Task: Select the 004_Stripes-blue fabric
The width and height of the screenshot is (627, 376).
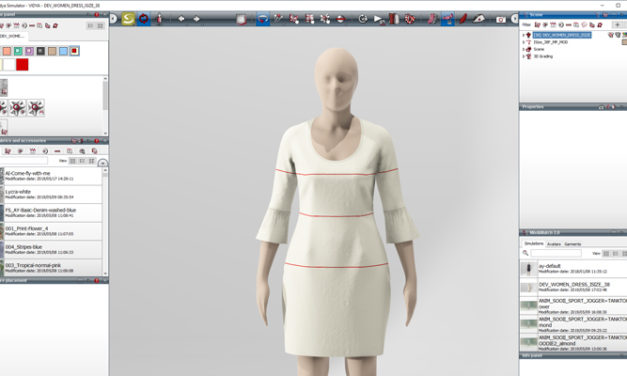Action: tap(51, 249)
